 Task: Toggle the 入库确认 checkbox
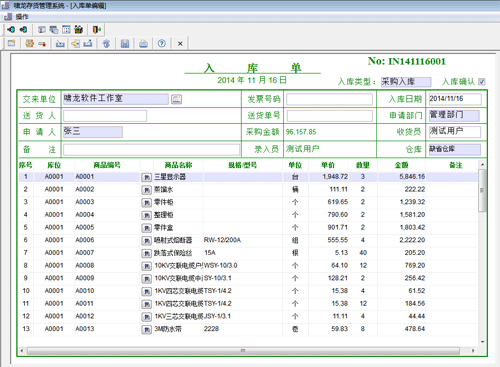click(482, 82)
